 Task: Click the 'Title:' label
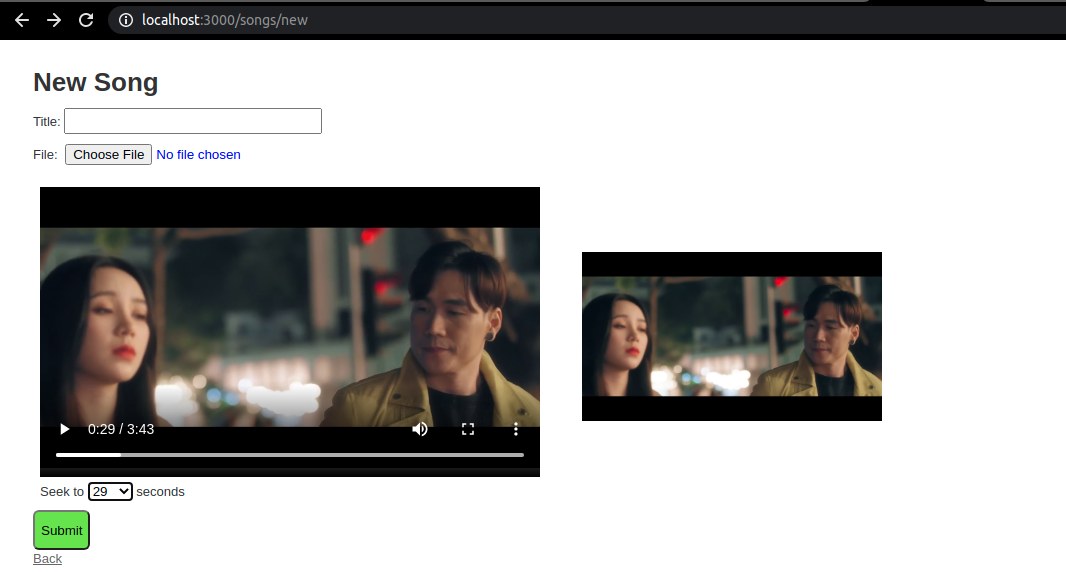(x=46, y=122)
